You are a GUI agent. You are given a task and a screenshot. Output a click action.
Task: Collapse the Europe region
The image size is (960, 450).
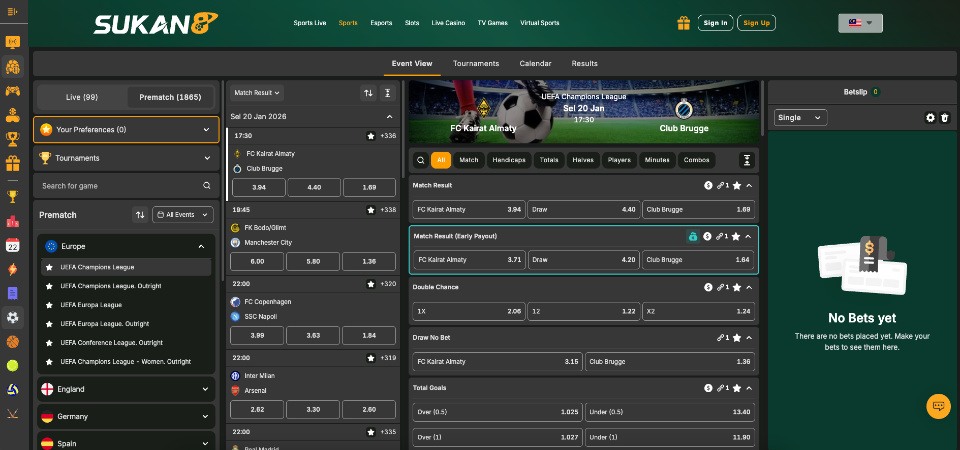tap(126, 246)
